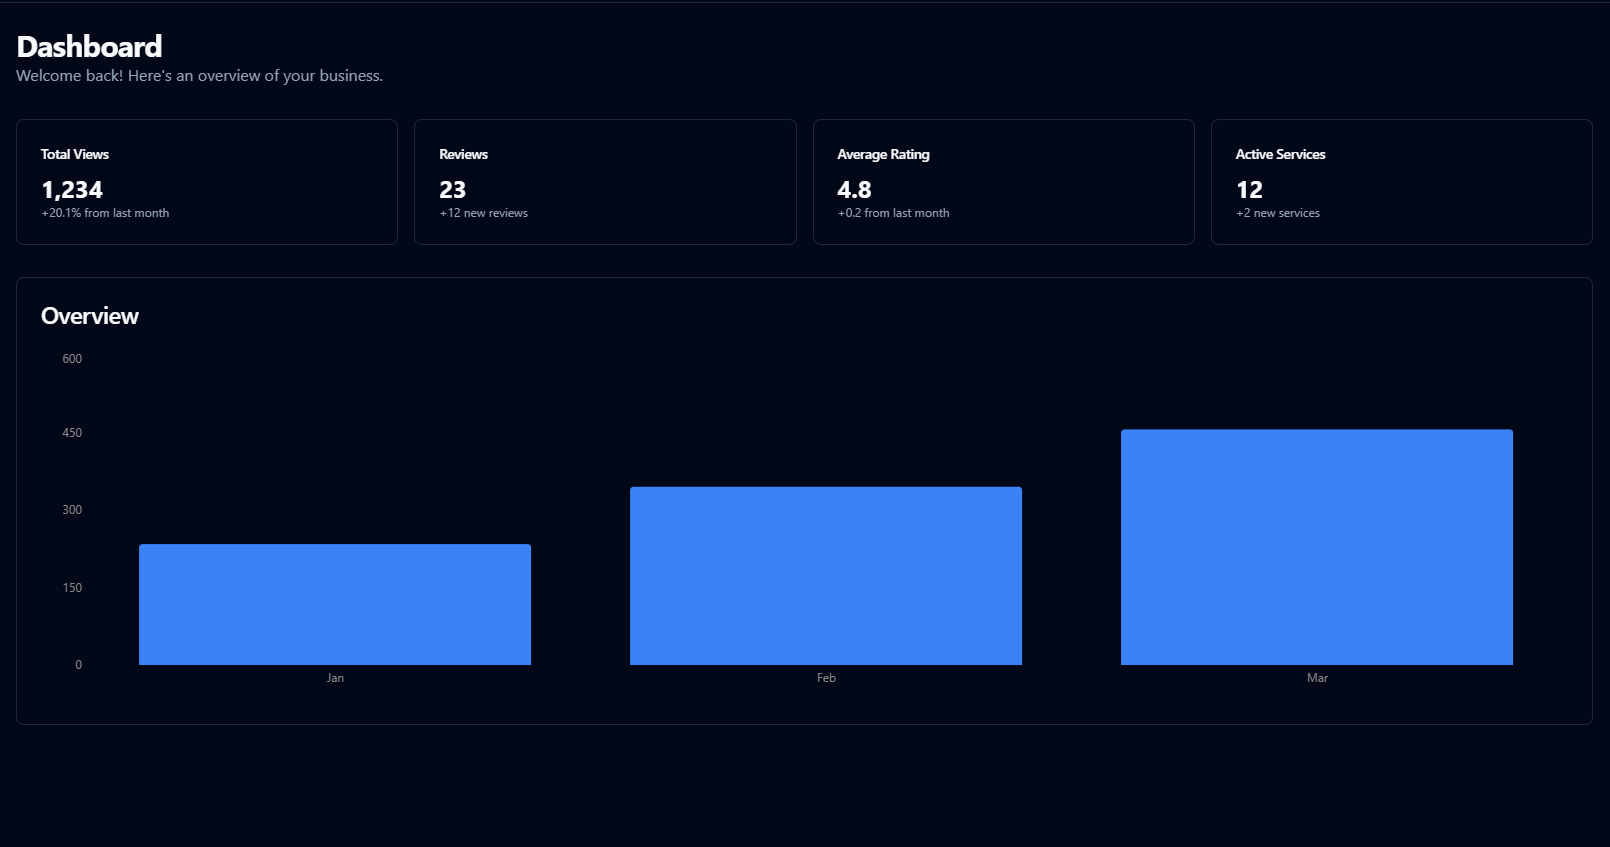Screen dimensions: 1610x847
Task: Click the Average Rating card title
Action: point(883,154)
